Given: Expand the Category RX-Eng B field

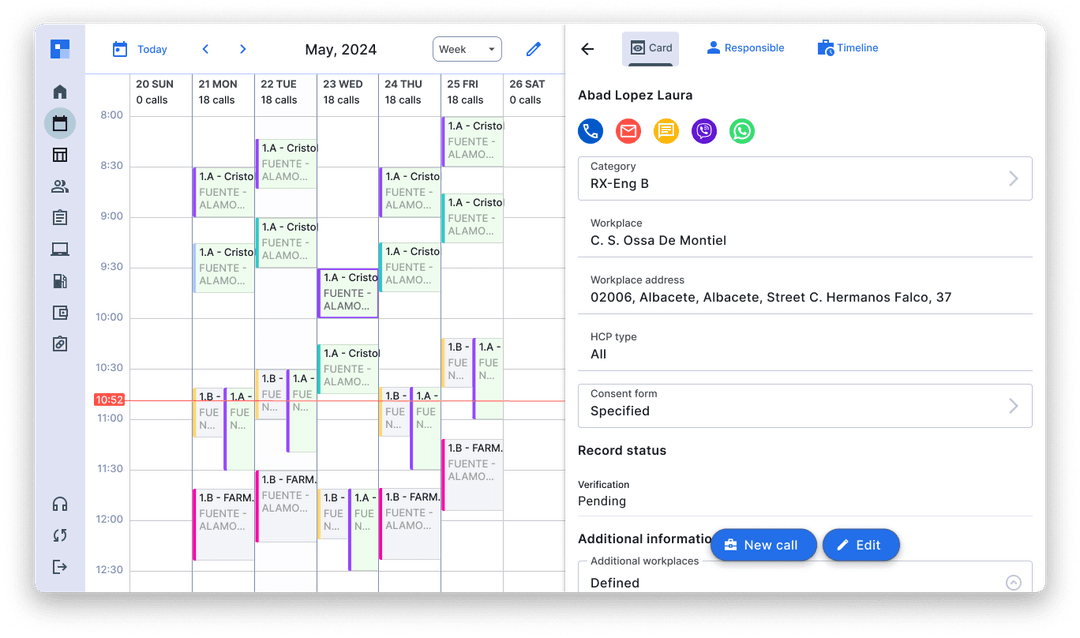Looking at the screenshot, I should click(x=804, y=178).
